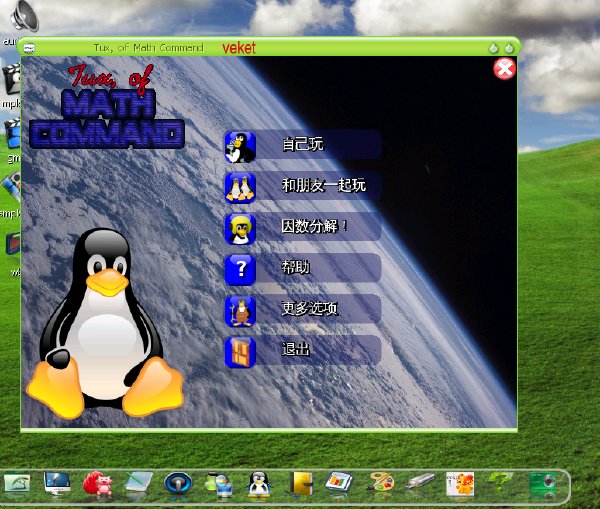600x509 pixels.
Task: Click the penguin icon beside 自己玩
Action: (240, 147)
